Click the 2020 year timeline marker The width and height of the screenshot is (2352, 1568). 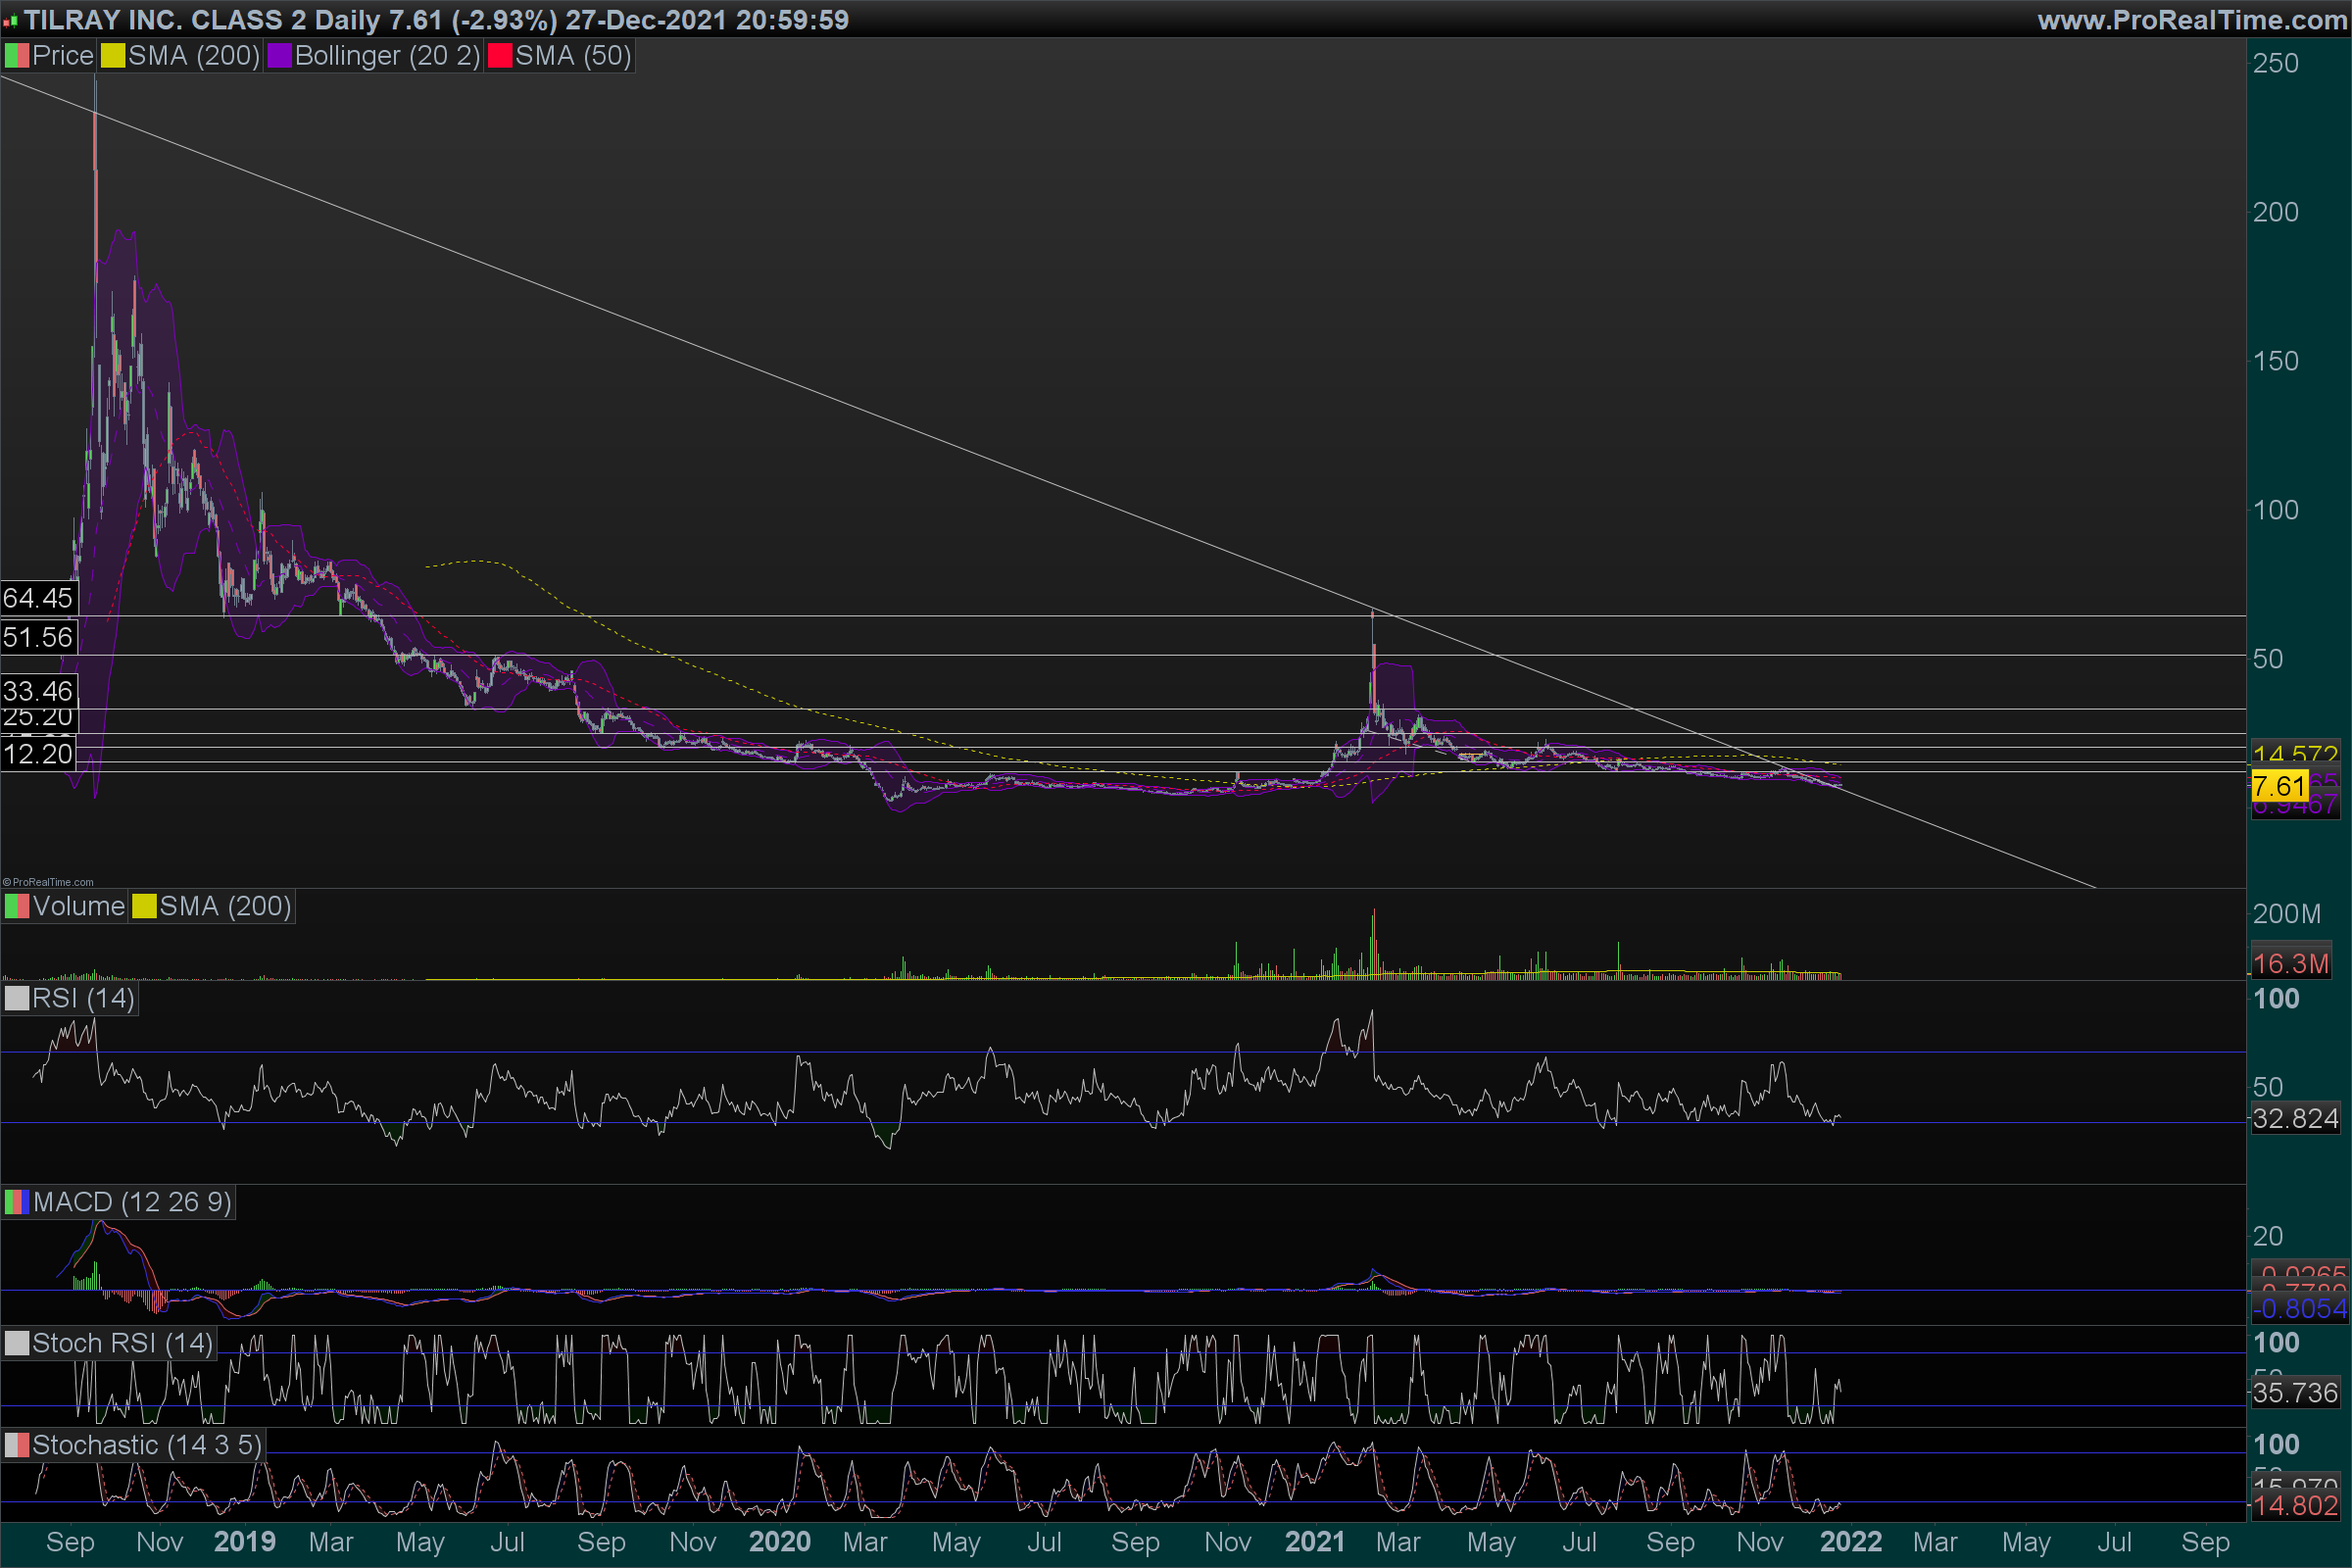pyautogui.click(x=779, y=1541)
